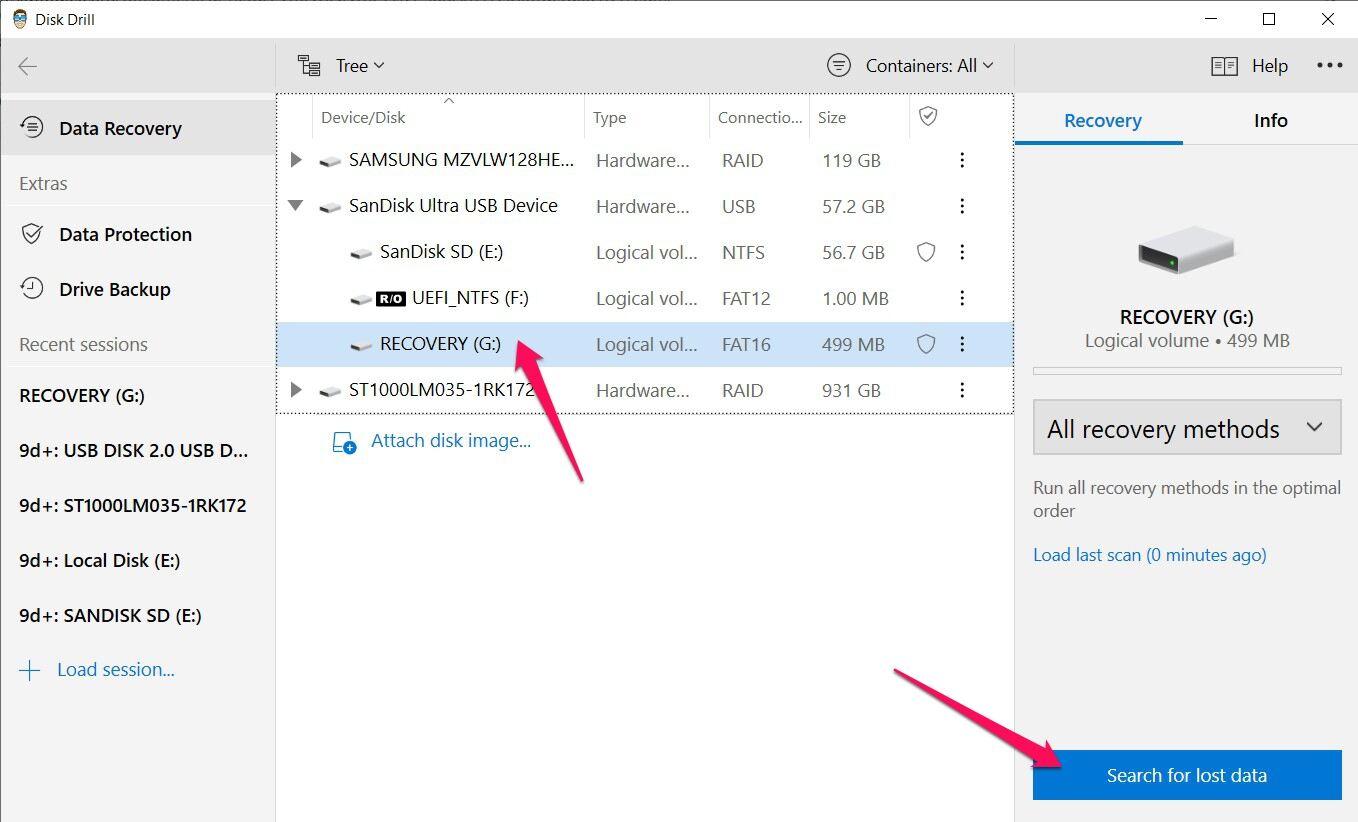Click the Load session link
Viewport: 1358px width, 822px height.
coord(115,670)
